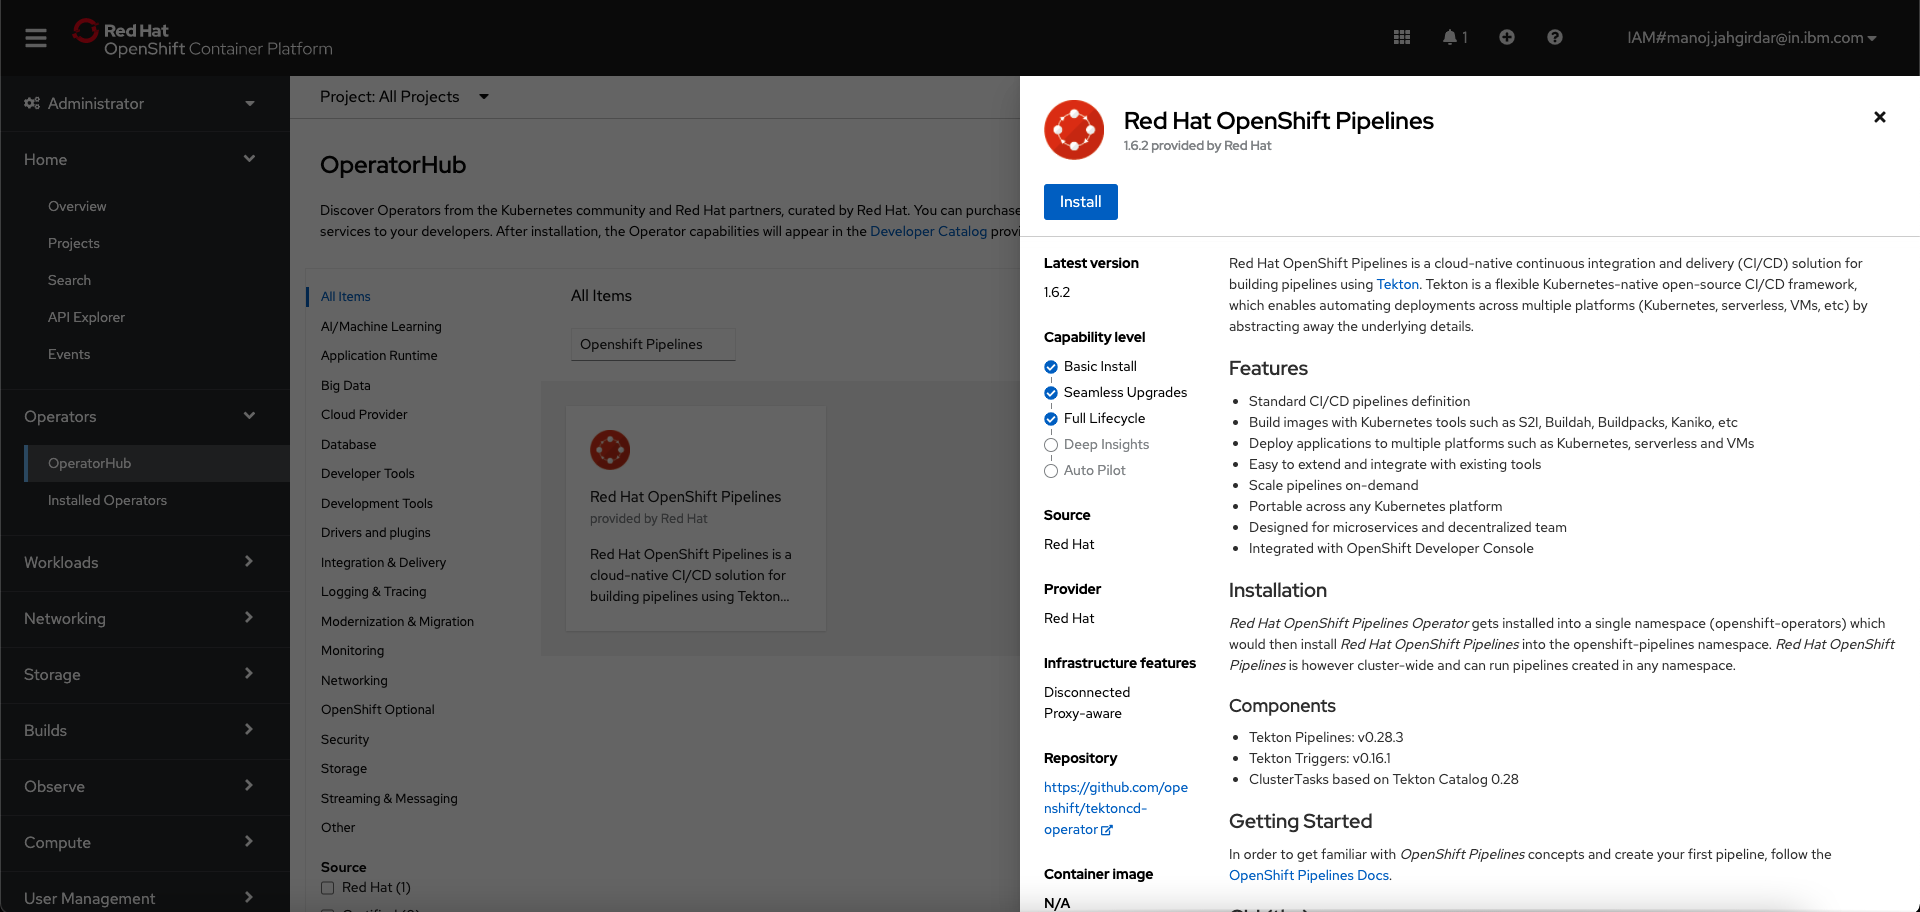The image size is (1920, 912).
Task: Open the OpenShift Pipelines Docs link
Action: [1309, 875]
